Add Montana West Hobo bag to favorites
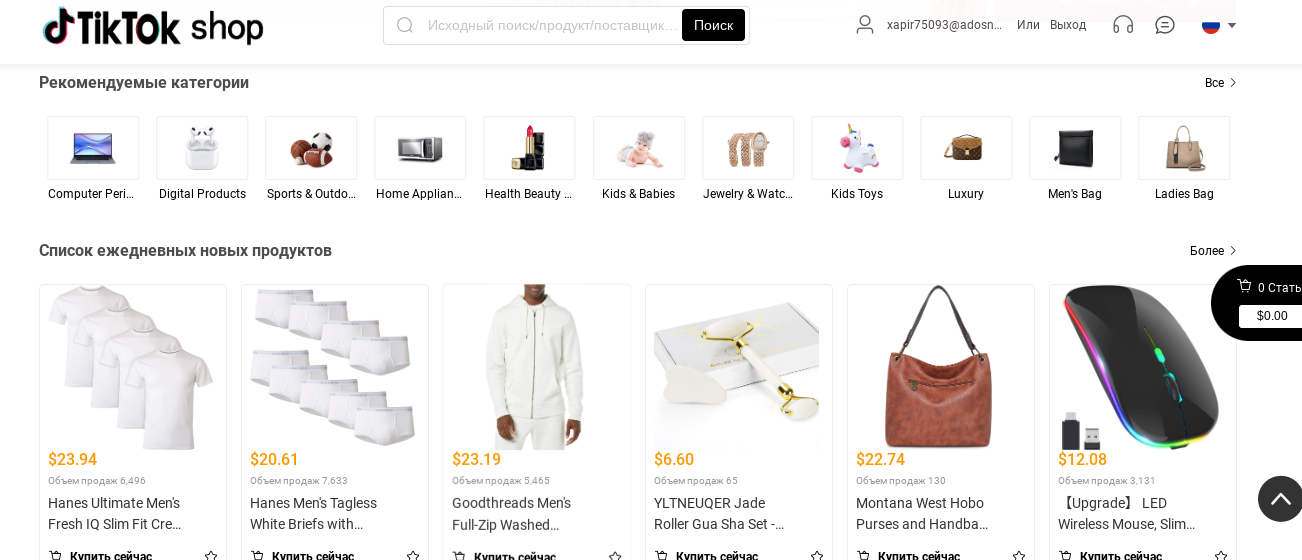This screenshot has height=560, width=1302. tap(1019, 555)
